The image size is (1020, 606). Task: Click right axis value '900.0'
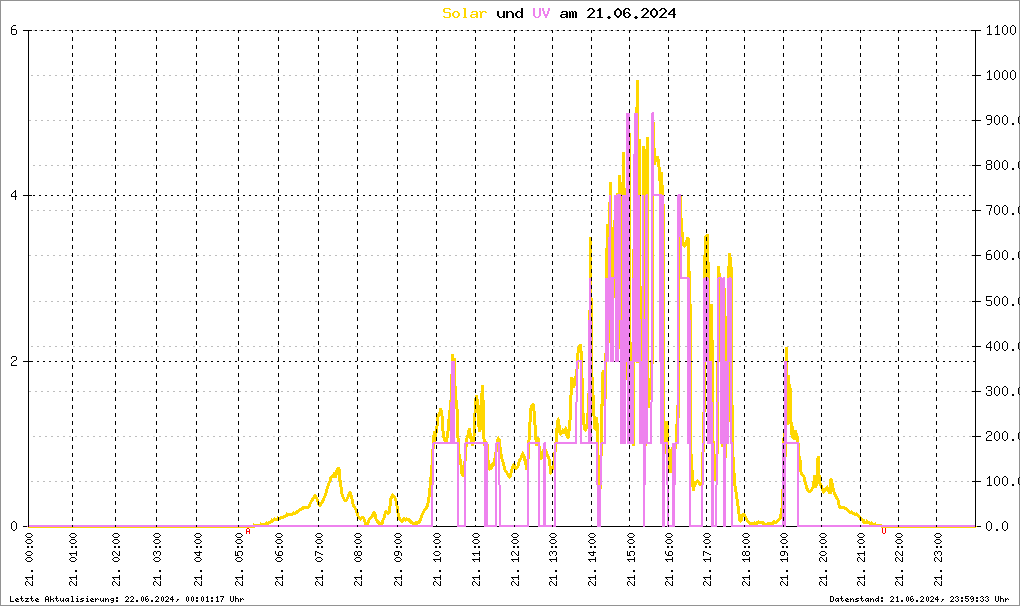(1002, 120)
